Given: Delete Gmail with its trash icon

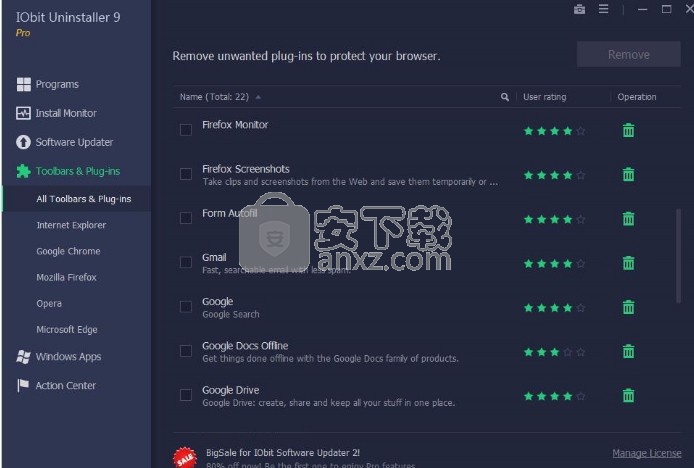Looking at the screenshot, I should coord(628,263).
